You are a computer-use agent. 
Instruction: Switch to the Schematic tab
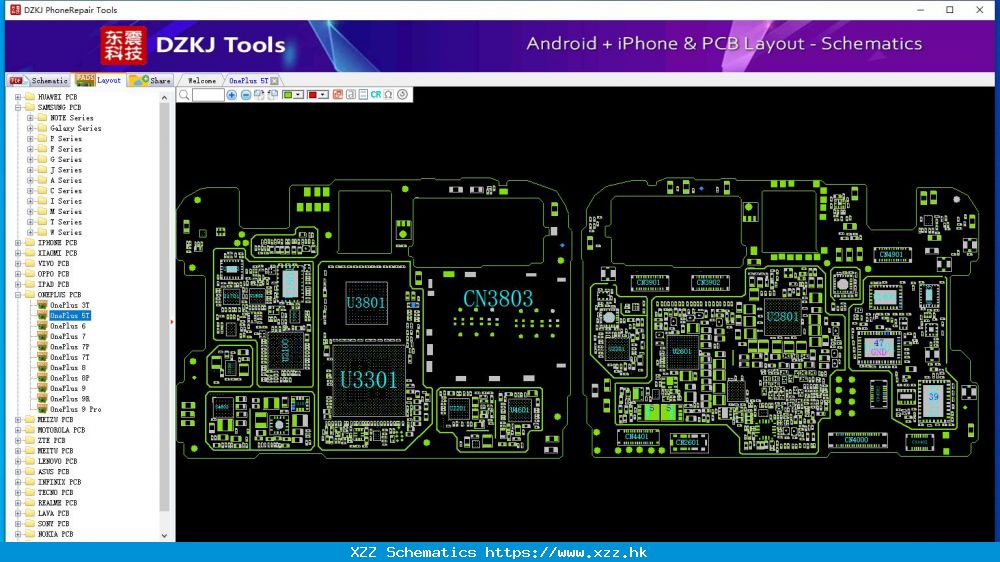pyautogui.click(x=38, y=80)
